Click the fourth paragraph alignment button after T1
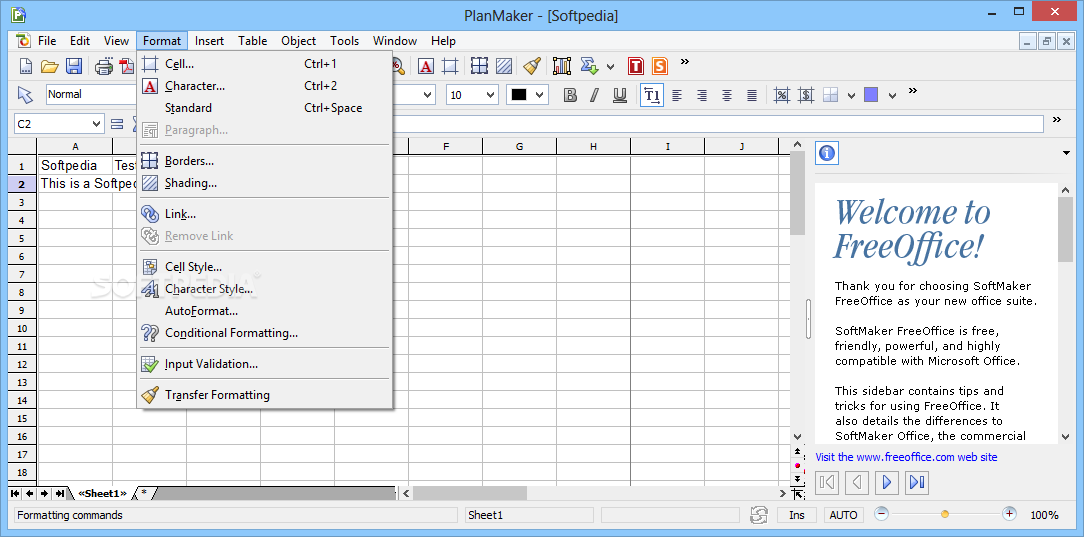Image resolution: width=1084 pixels, height=537 pixels. tap(752, 95)
